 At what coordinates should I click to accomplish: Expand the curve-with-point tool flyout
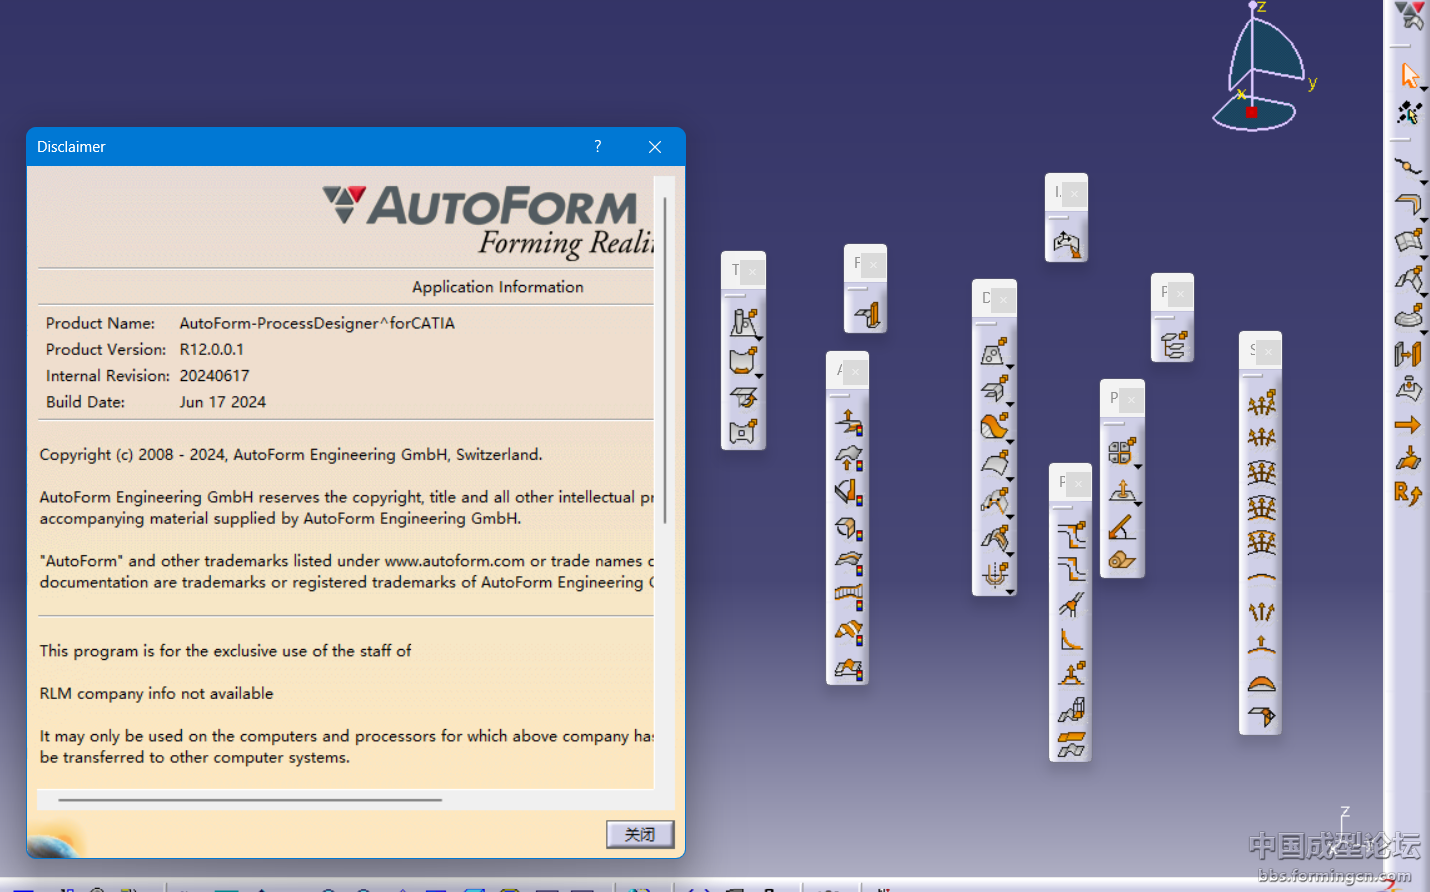pyautogui.click(x=1409, y=168)
